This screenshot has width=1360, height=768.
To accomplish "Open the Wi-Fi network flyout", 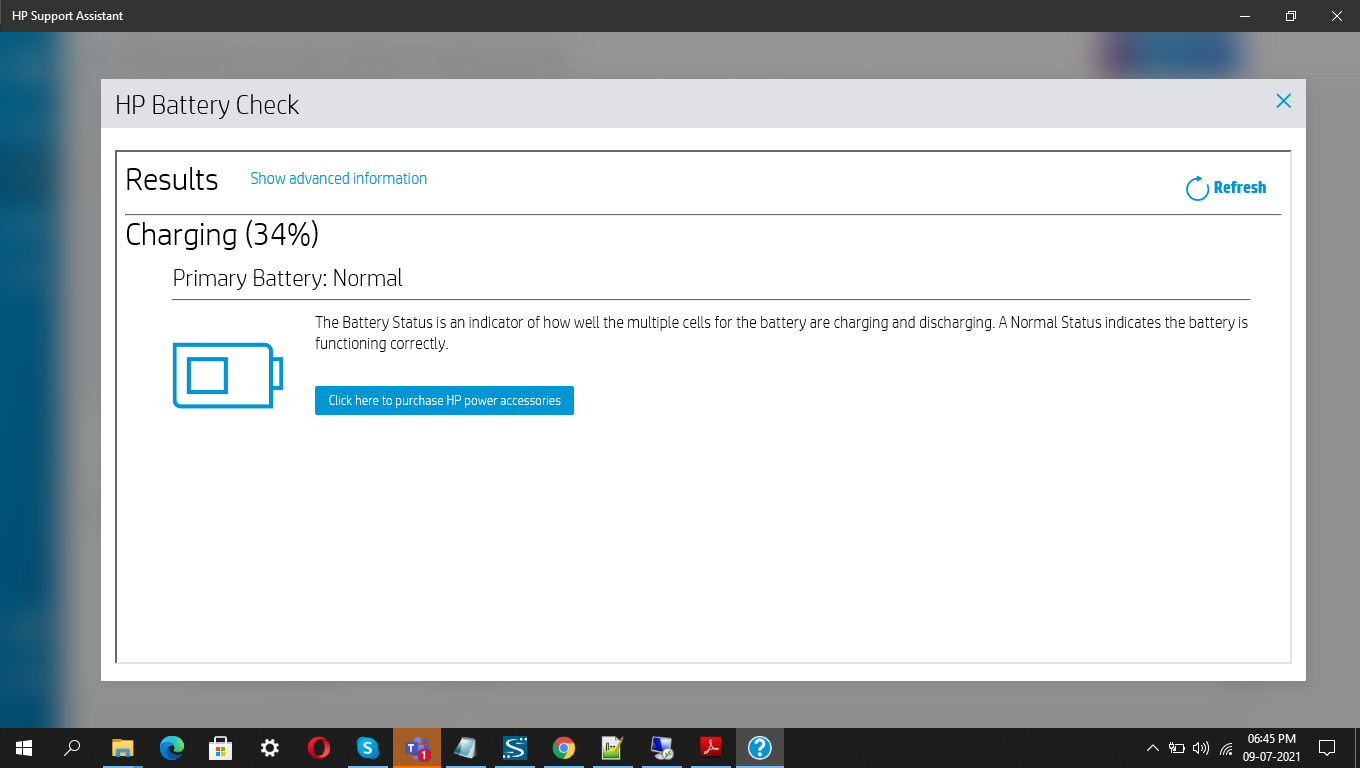I will point(1226,748).
